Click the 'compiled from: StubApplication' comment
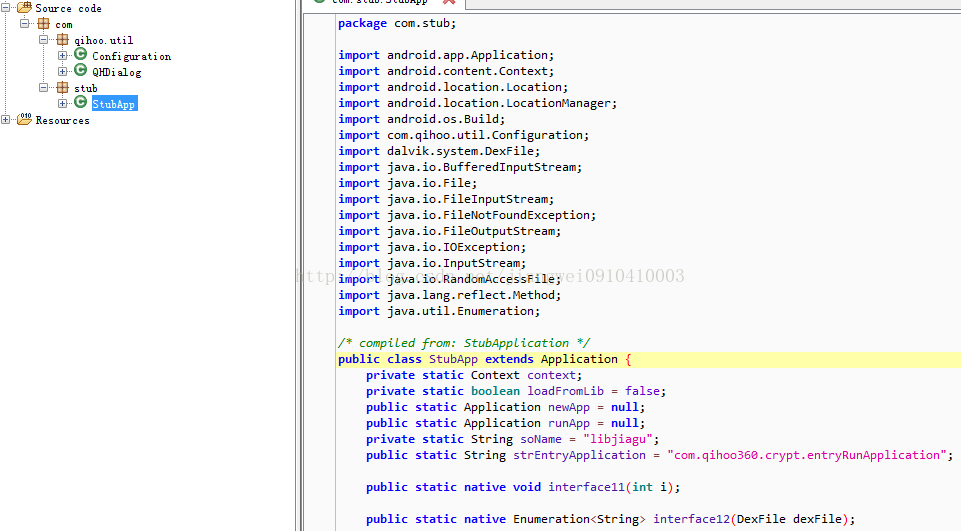Screen dimensions: 961x531 click(464, 343)
